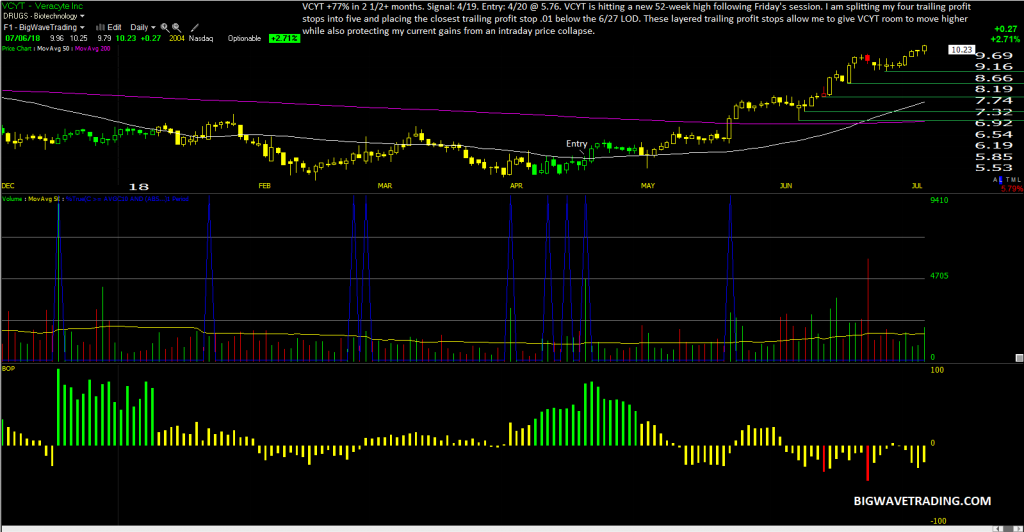1024x532 pixels.
Task: Click the FEB month label on time axis
Action: (x=264, y=186)
